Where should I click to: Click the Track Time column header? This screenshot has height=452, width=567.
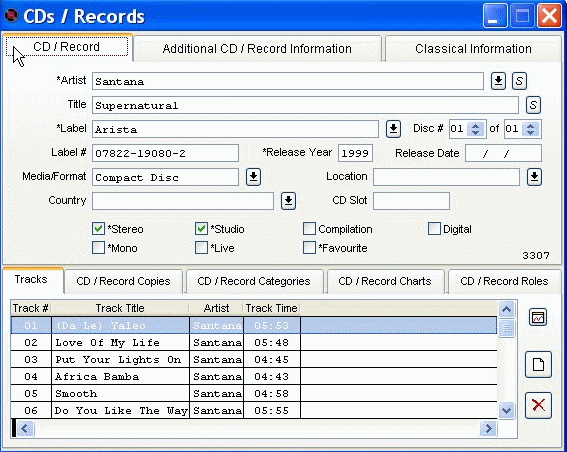click(272, 308)
